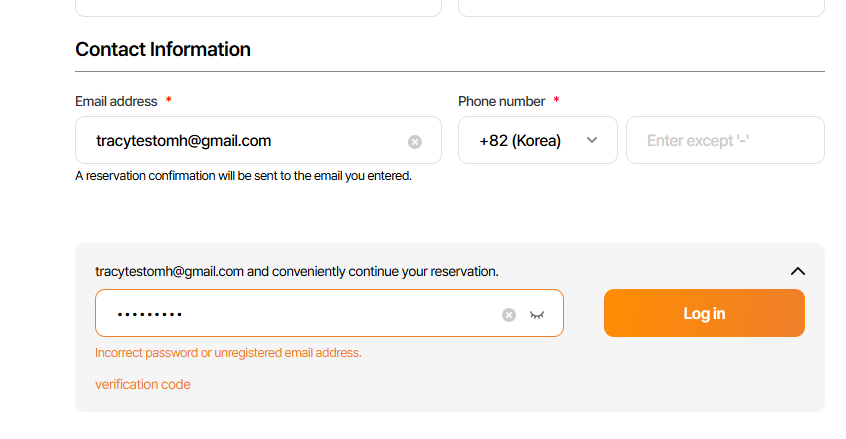Click the phone number field "Enter except '-'"

(x=724, y=141)
